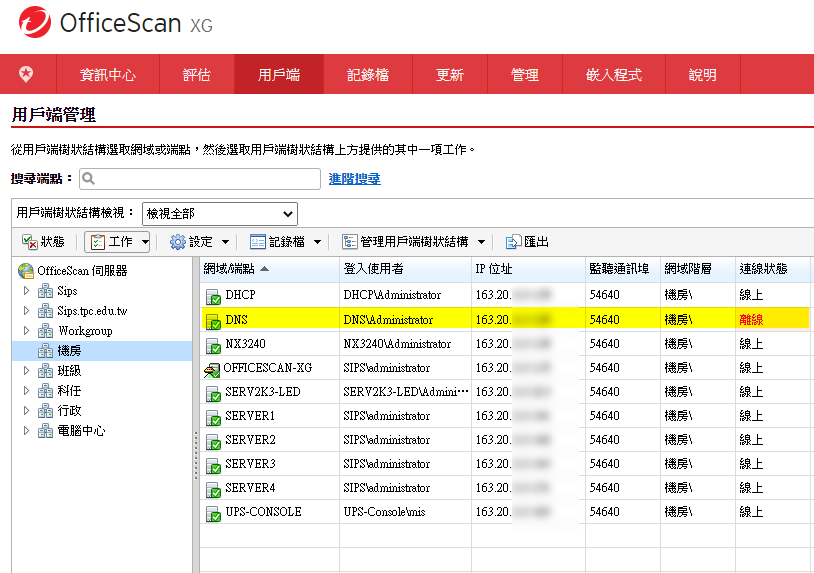Click the 電腦中心 domain icon
The image size is (814, 573).
point(46,431)
